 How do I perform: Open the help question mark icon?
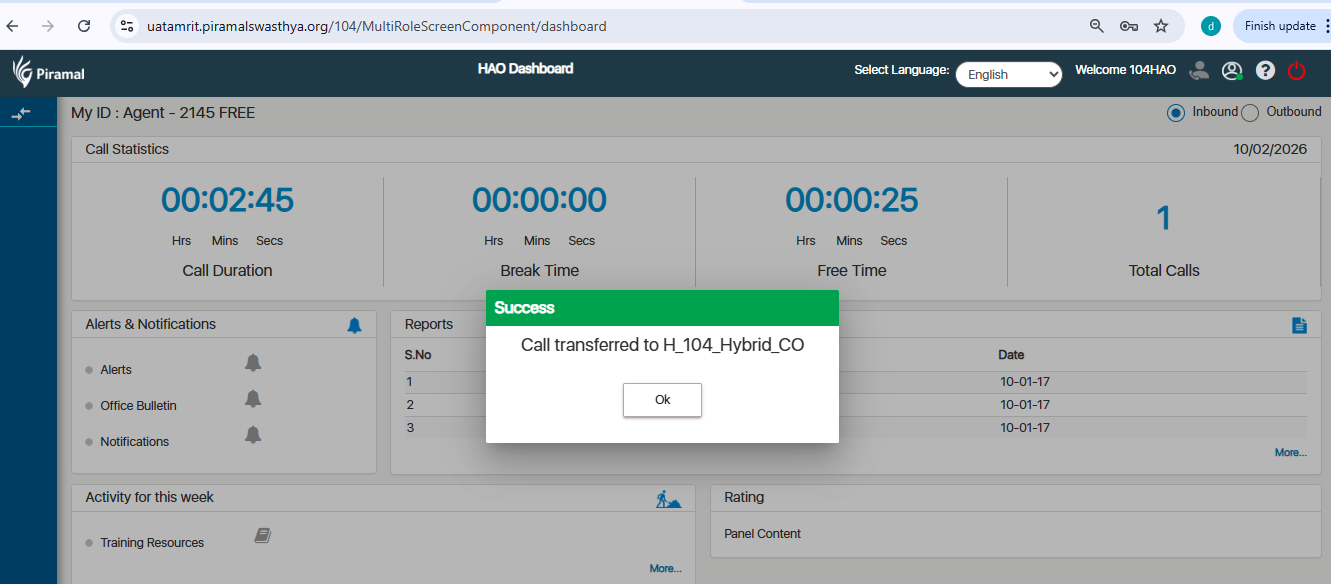tap(1265, 71)
